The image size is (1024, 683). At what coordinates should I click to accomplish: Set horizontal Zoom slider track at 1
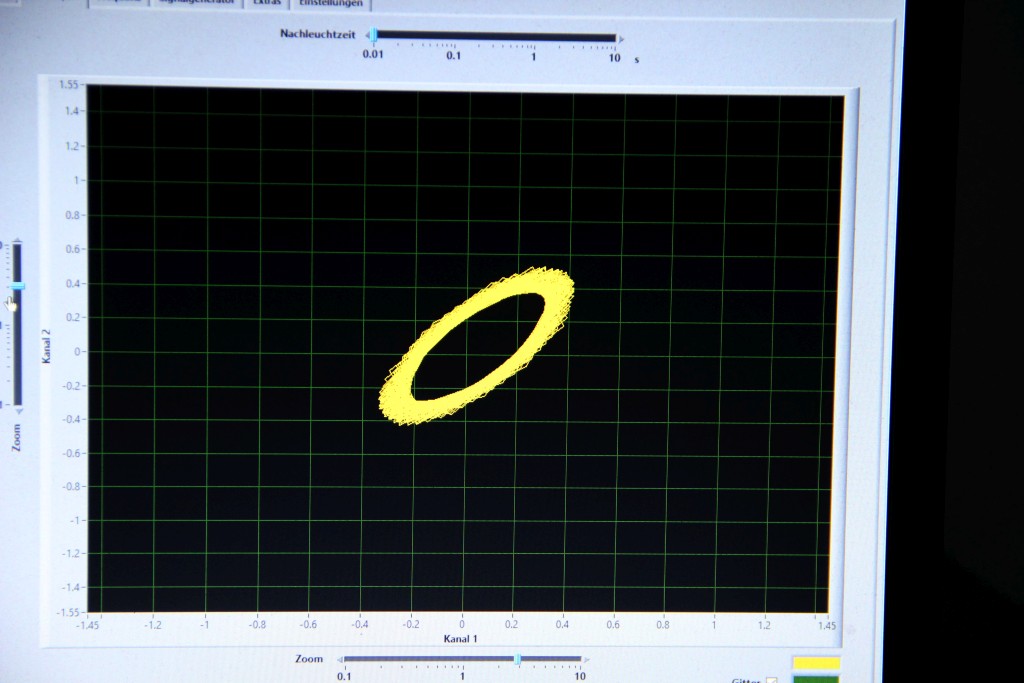[x=462, y=659]
